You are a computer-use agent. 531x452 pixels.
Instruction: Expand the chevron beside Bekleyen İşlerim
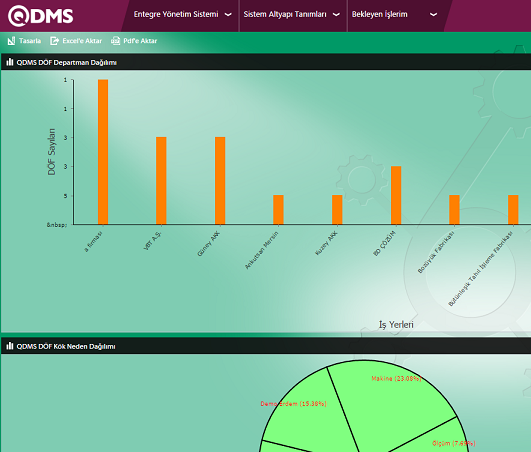(433, 15)
